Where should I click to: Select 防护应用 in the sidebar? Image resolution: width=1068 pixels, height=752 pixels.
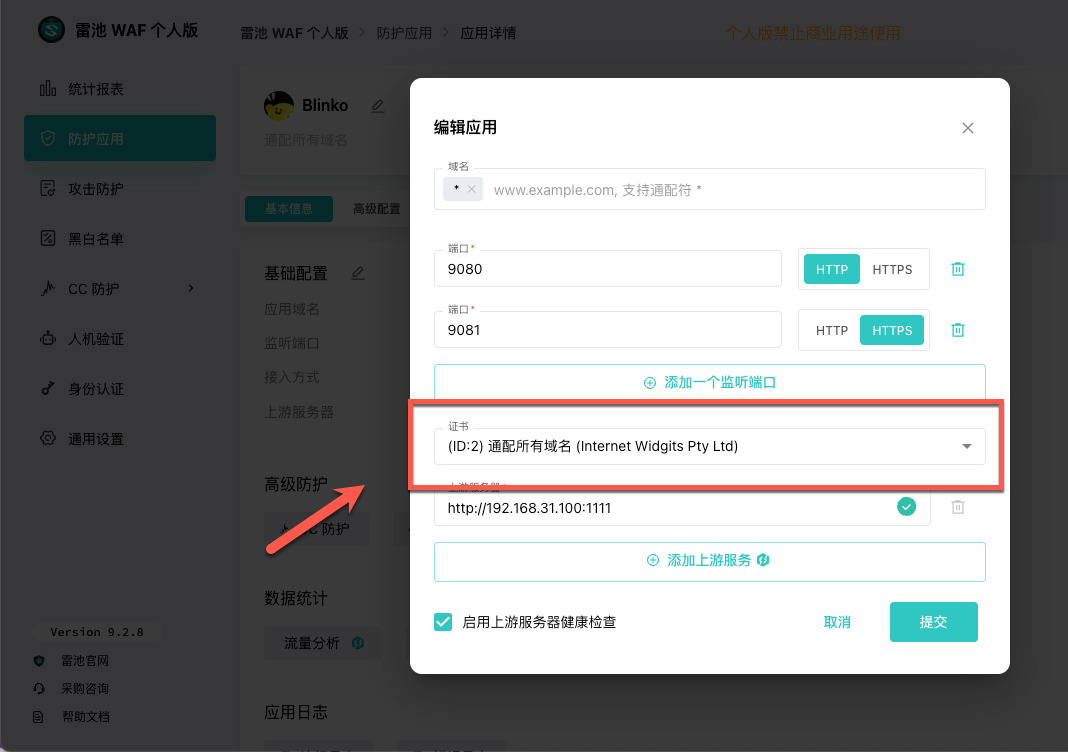[120, 138]
